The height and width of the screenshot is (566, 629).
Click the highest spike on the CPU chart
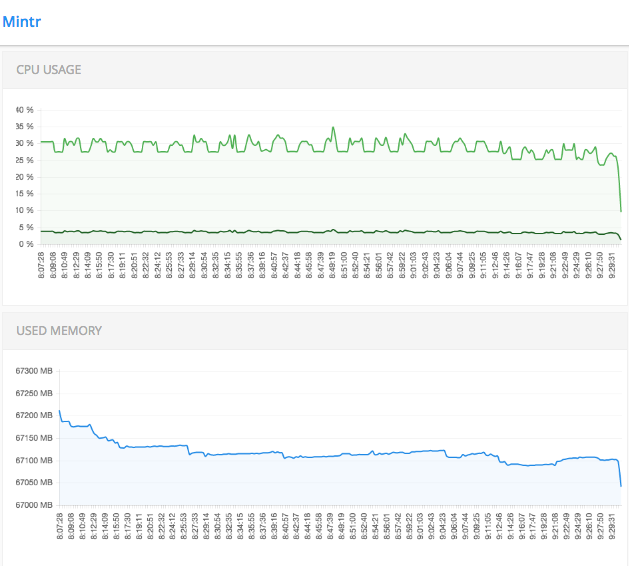coord(334,128)
